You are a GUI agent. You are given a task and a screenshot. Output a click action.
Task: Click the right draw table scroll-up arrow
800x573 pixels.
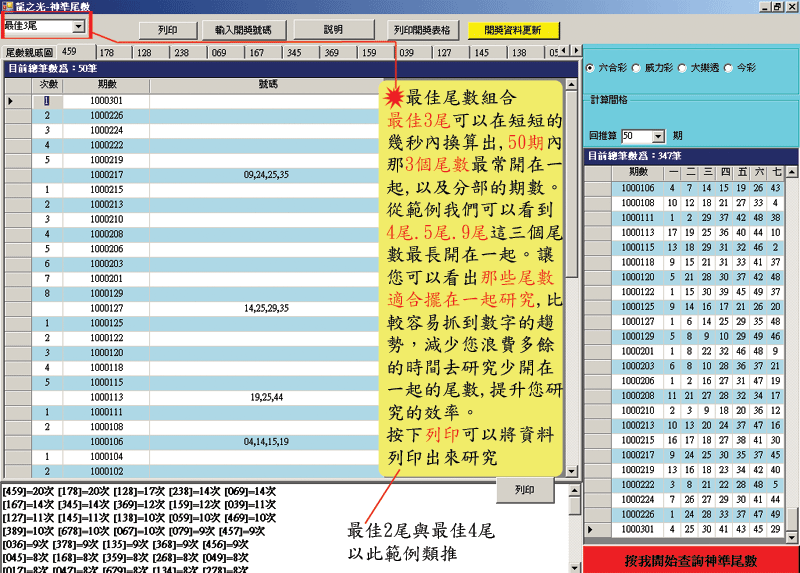[x=791, y=172]
